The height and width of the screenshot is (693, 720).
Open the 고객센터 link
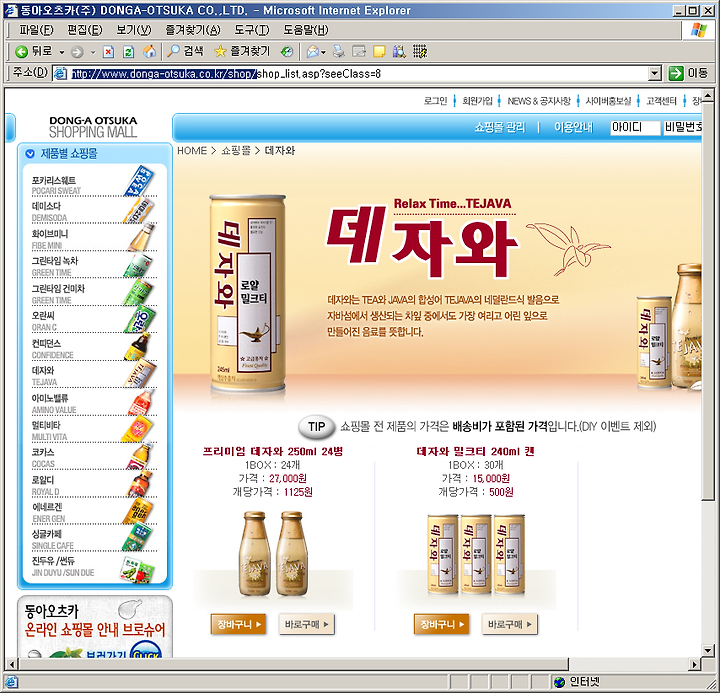click(x=661, y=101)
